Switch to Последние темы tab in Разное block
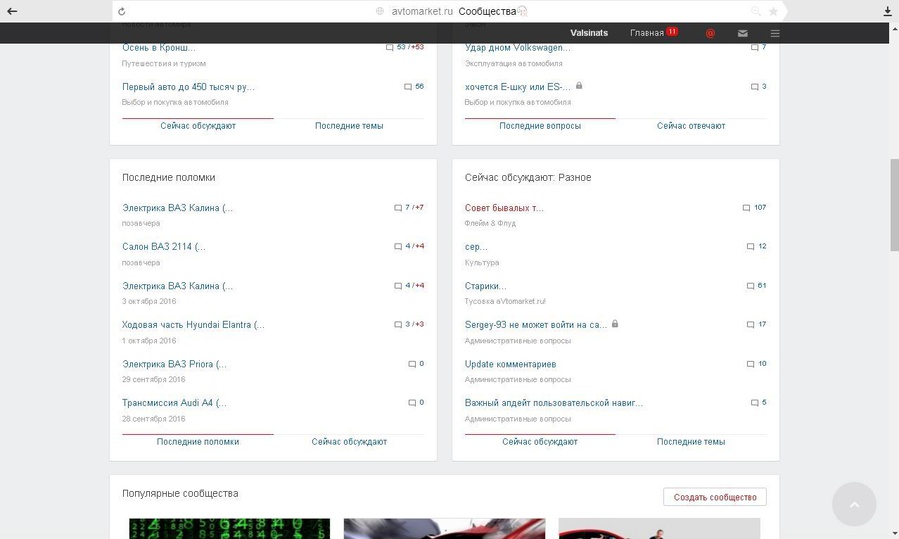 (691, 442)
